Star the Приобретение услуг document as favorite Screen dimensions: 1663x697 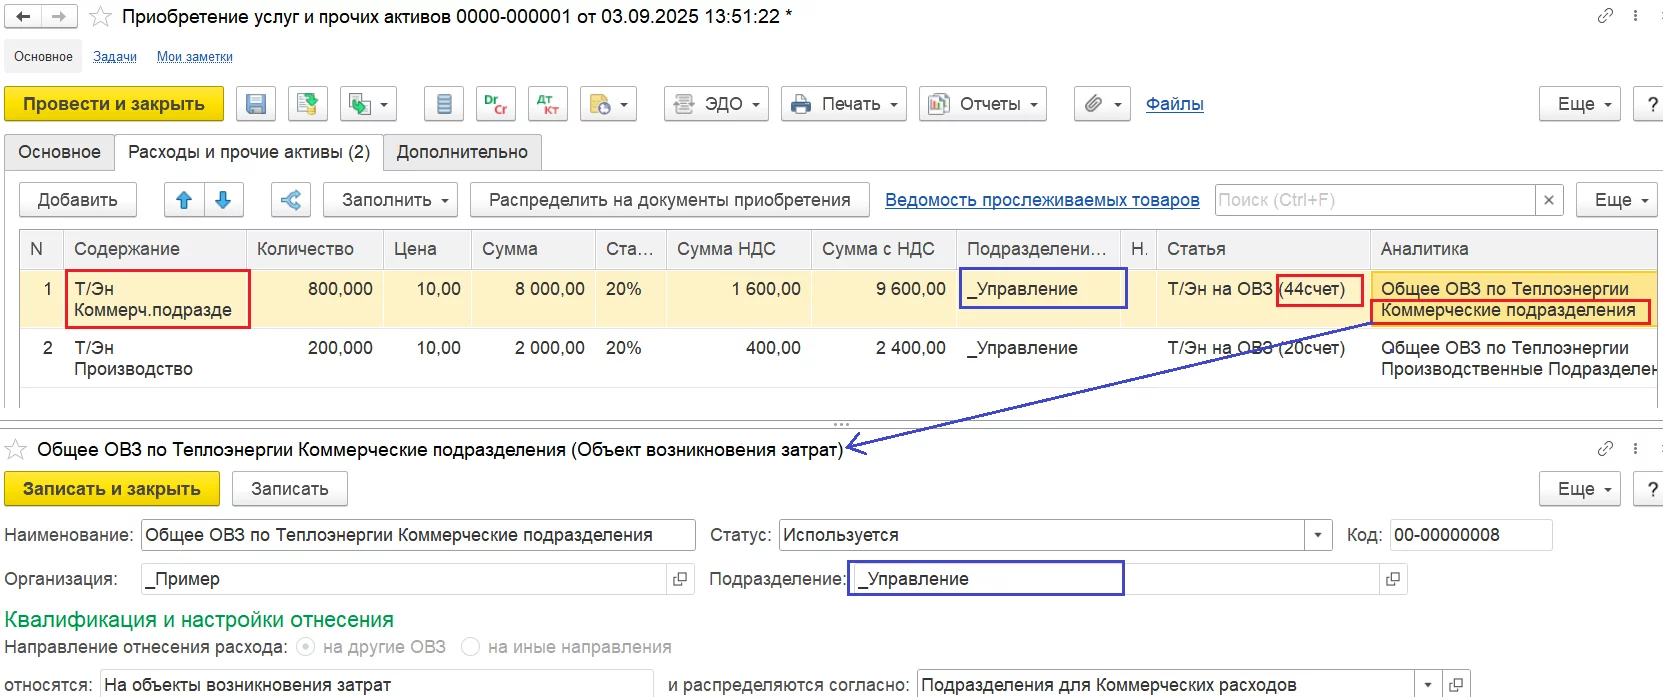click(100, 17)
